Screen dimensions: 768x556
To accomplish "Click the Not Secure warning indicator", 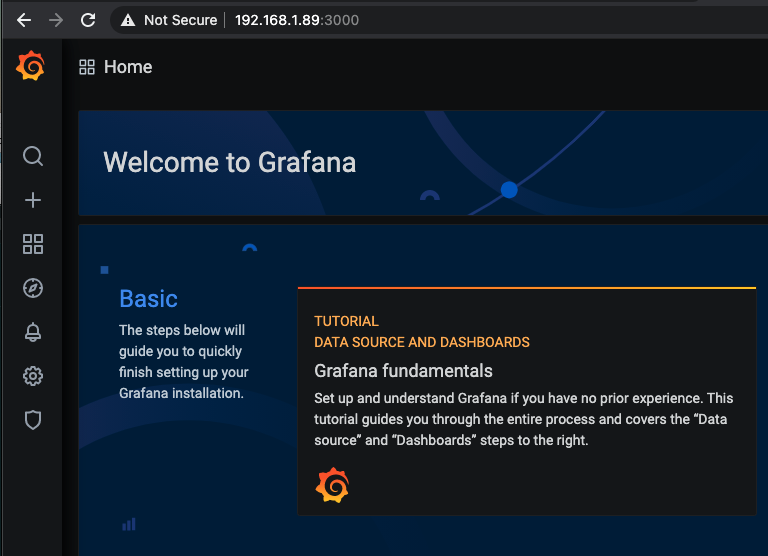I will (x=169, y=20).
